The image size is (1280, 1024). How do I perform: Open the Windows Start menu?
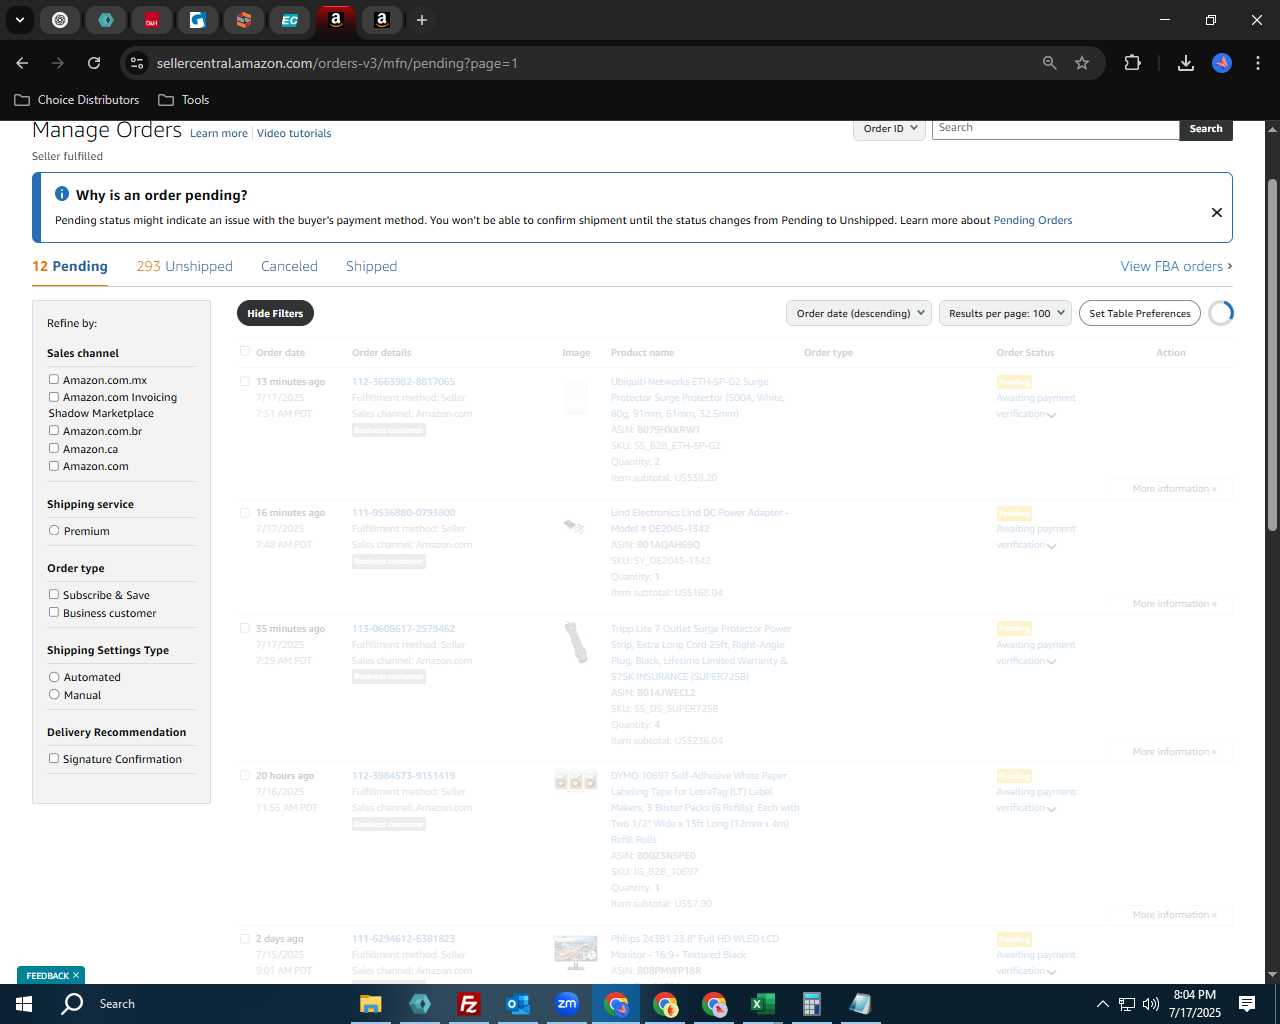24,1004
